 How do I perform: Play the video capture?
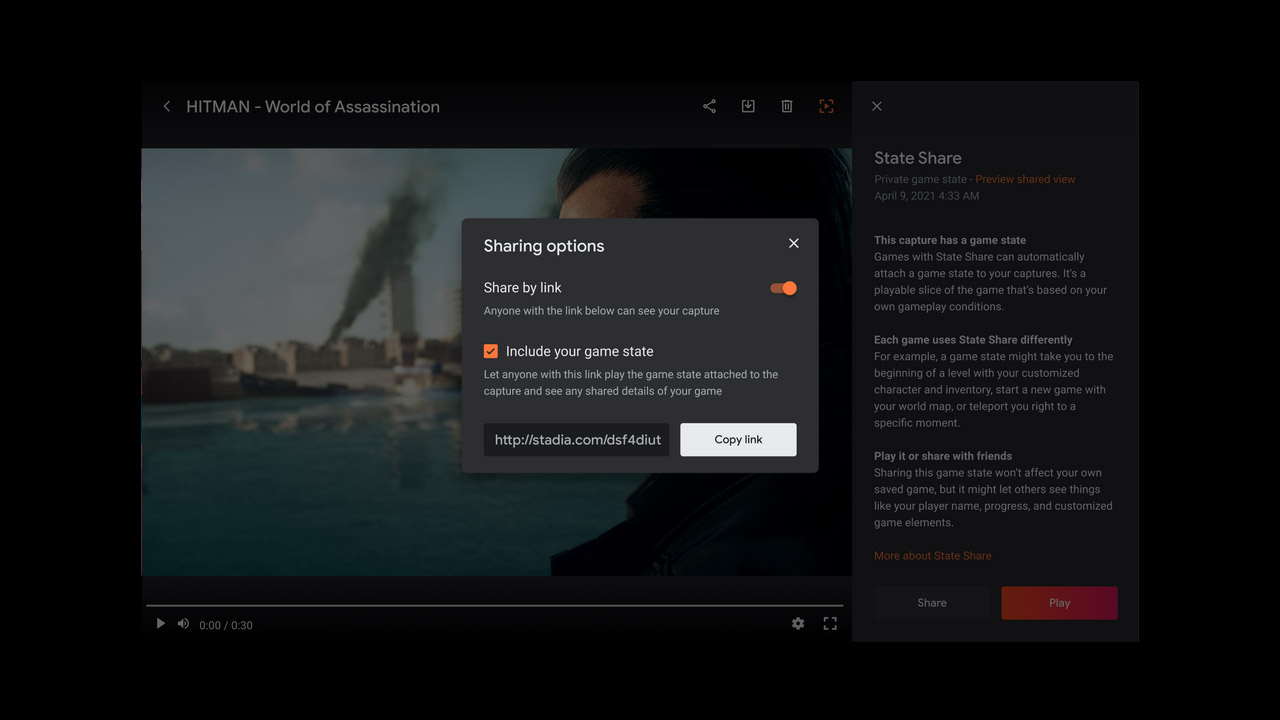(x=160, y=624)
